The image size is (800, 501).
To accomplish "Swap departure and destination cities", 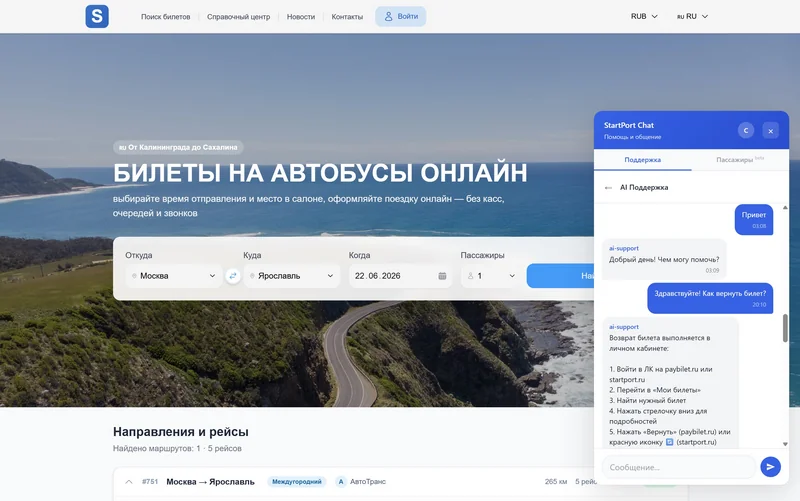I will click(x=233, y=276).
